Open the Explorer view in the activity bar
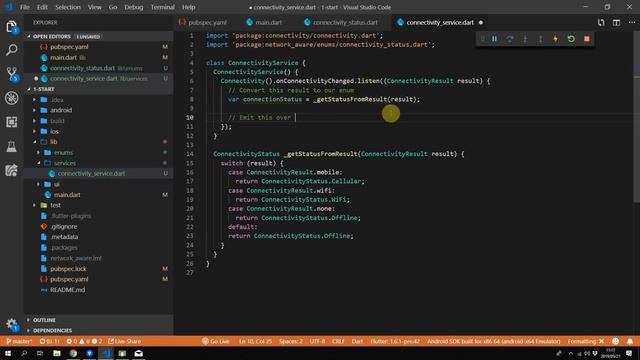Screen dimensions: 640x360 coord(11,27)
